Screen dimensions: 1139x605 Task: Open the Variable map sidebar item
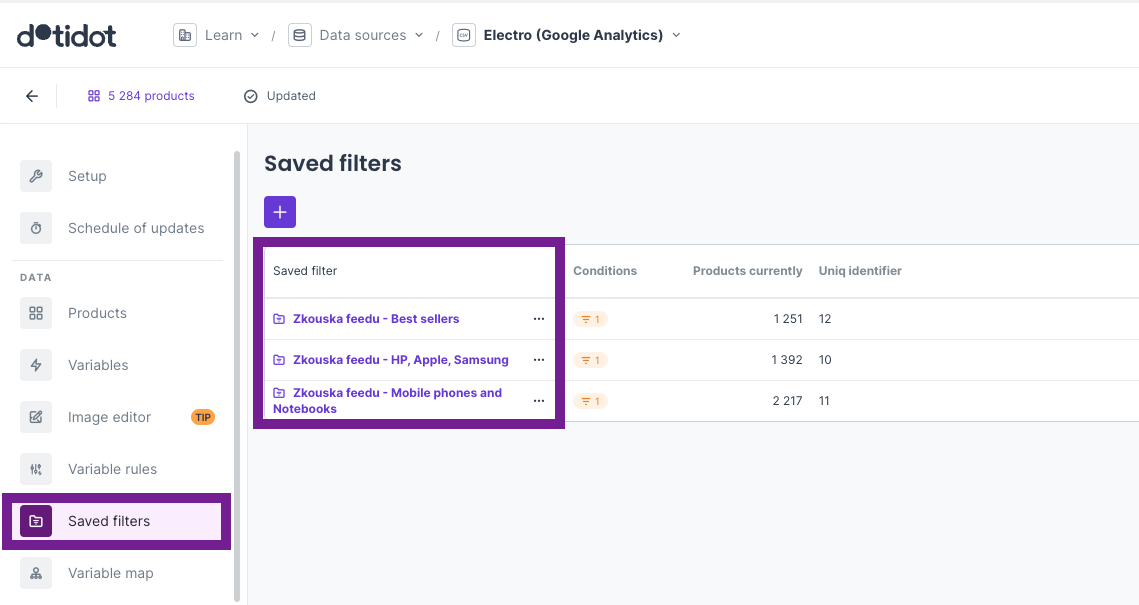tap(110, 573)
